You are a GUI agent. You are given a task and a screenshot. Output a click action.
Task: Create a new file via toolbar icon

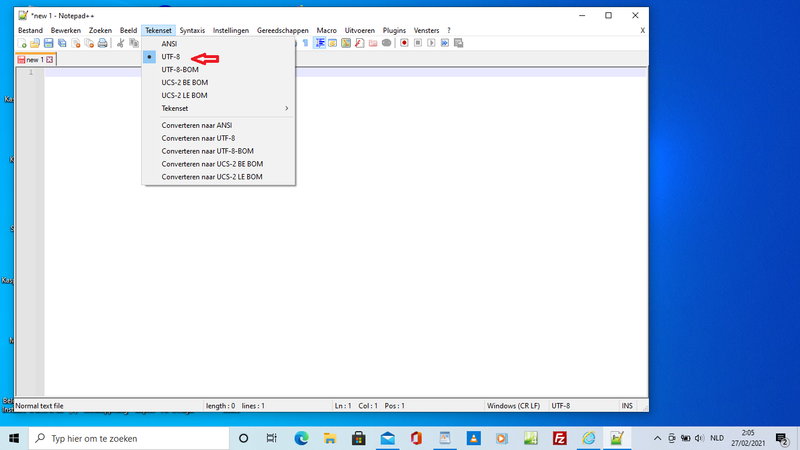tap(22, 43)
